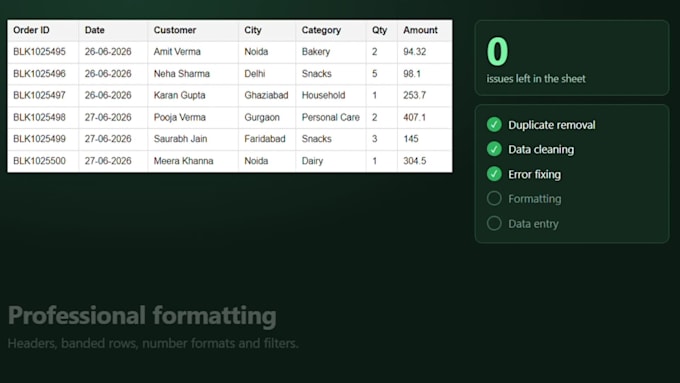
Task: Select the Personal Care category cell
Action: [331, 117]
